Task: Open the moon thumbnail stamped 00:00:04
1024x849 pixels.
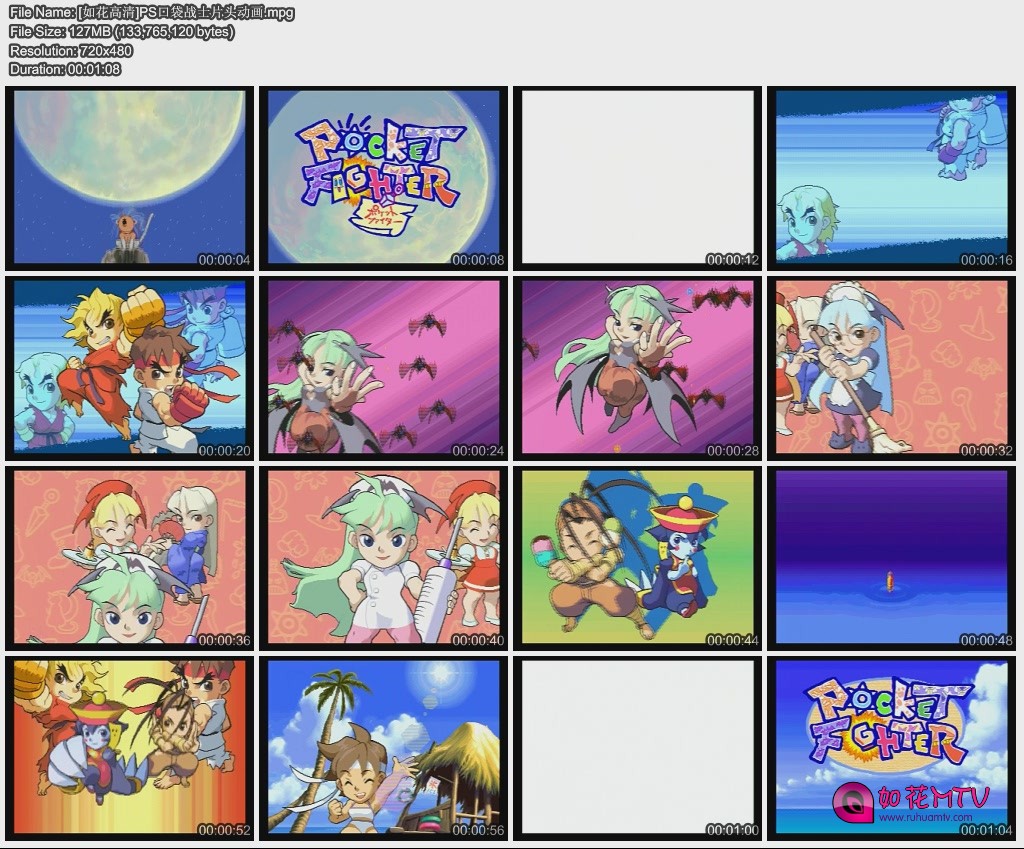Action: coord(129,178)
